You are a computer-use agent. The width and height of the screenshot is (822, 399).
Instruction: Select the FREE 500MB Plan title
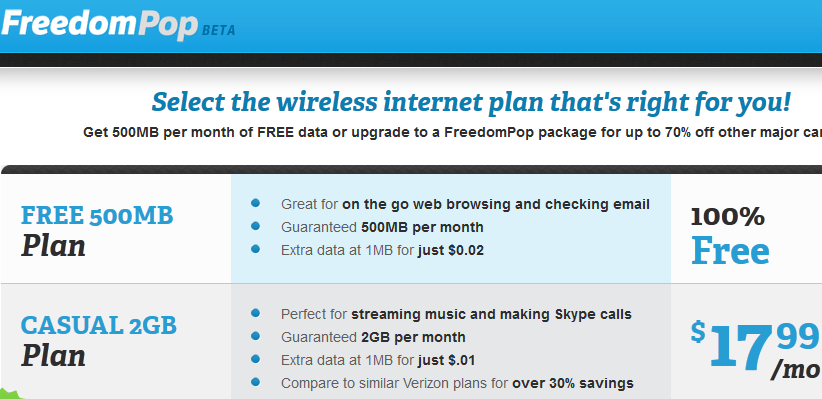coord(97,230)
